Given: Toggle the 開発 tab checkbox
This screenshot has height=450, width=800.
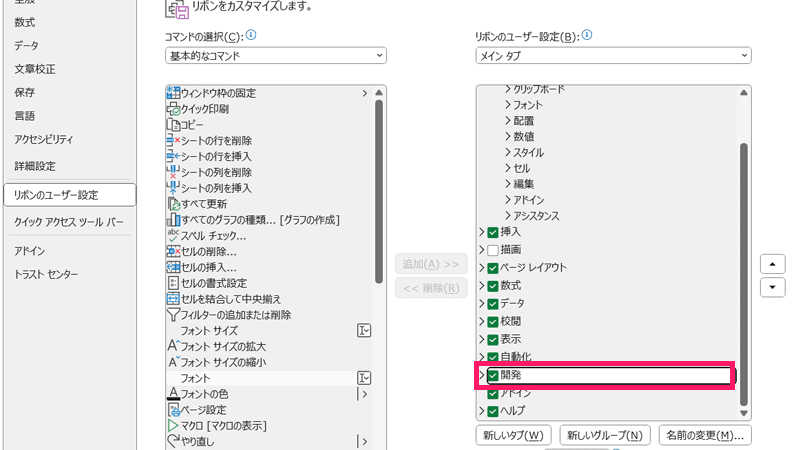Looking at the screenshot, I should [x=492, y=376].
